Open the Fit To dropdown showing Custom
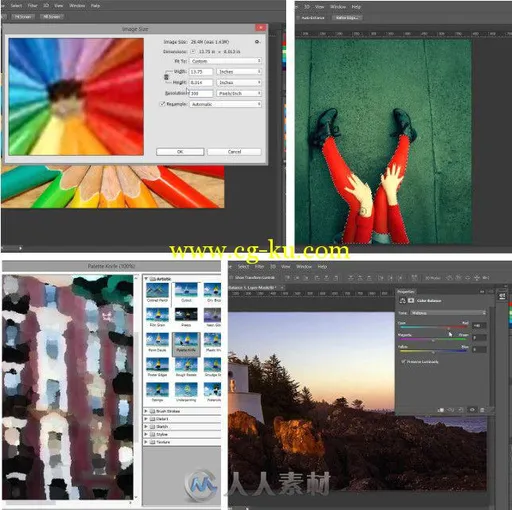Image resolution: width=512 pixels, height=510 pixels. tap(225, 61)
